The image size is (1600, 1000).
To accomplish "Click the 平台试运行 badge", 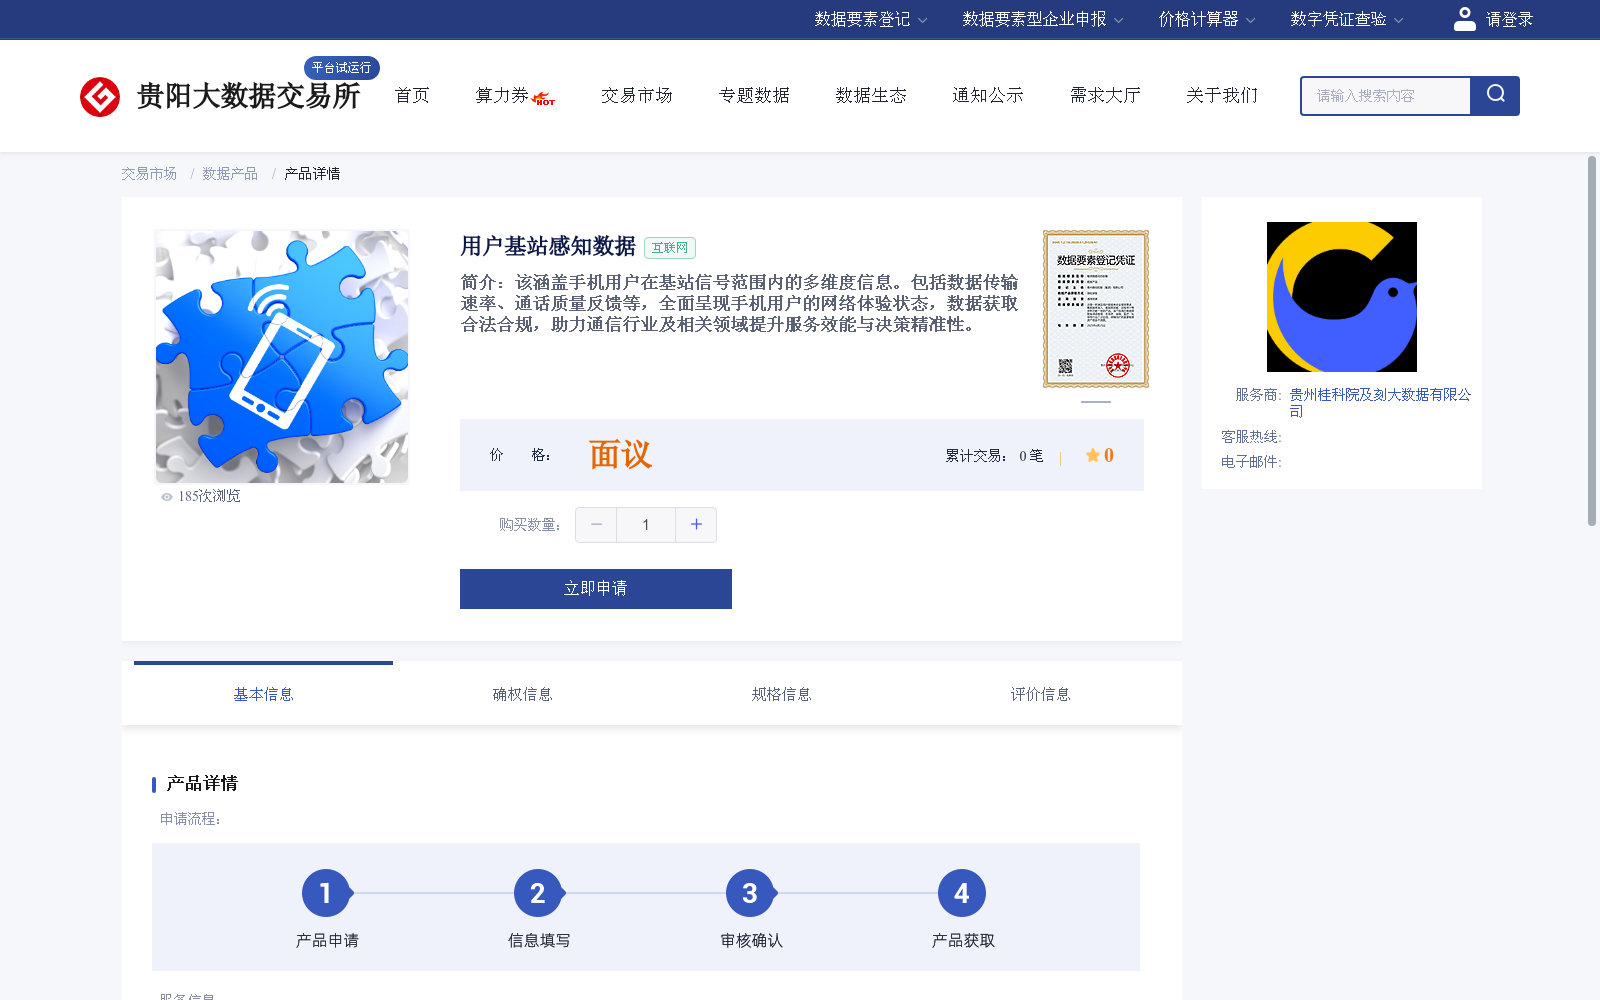I will 341,68.
